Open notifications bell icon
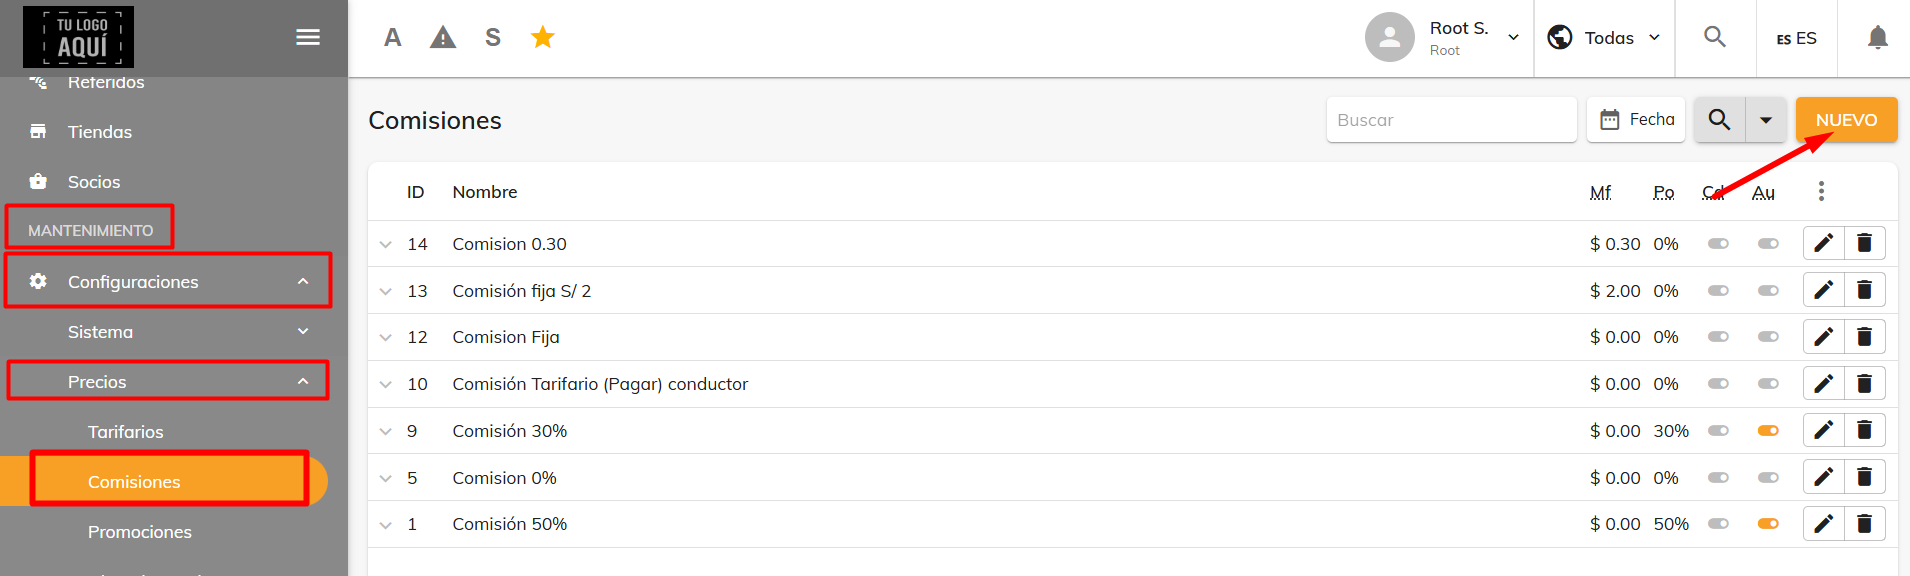 click(1878, 38)
